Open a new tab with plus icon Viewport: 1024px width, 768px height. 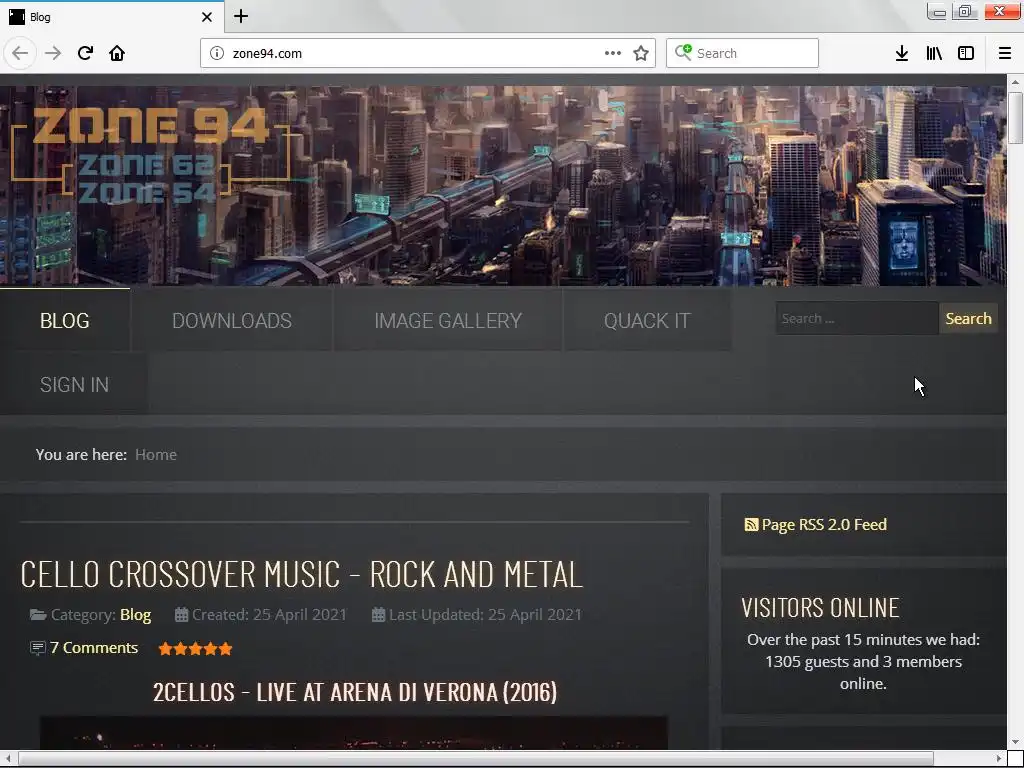click(x=241, y=16)
